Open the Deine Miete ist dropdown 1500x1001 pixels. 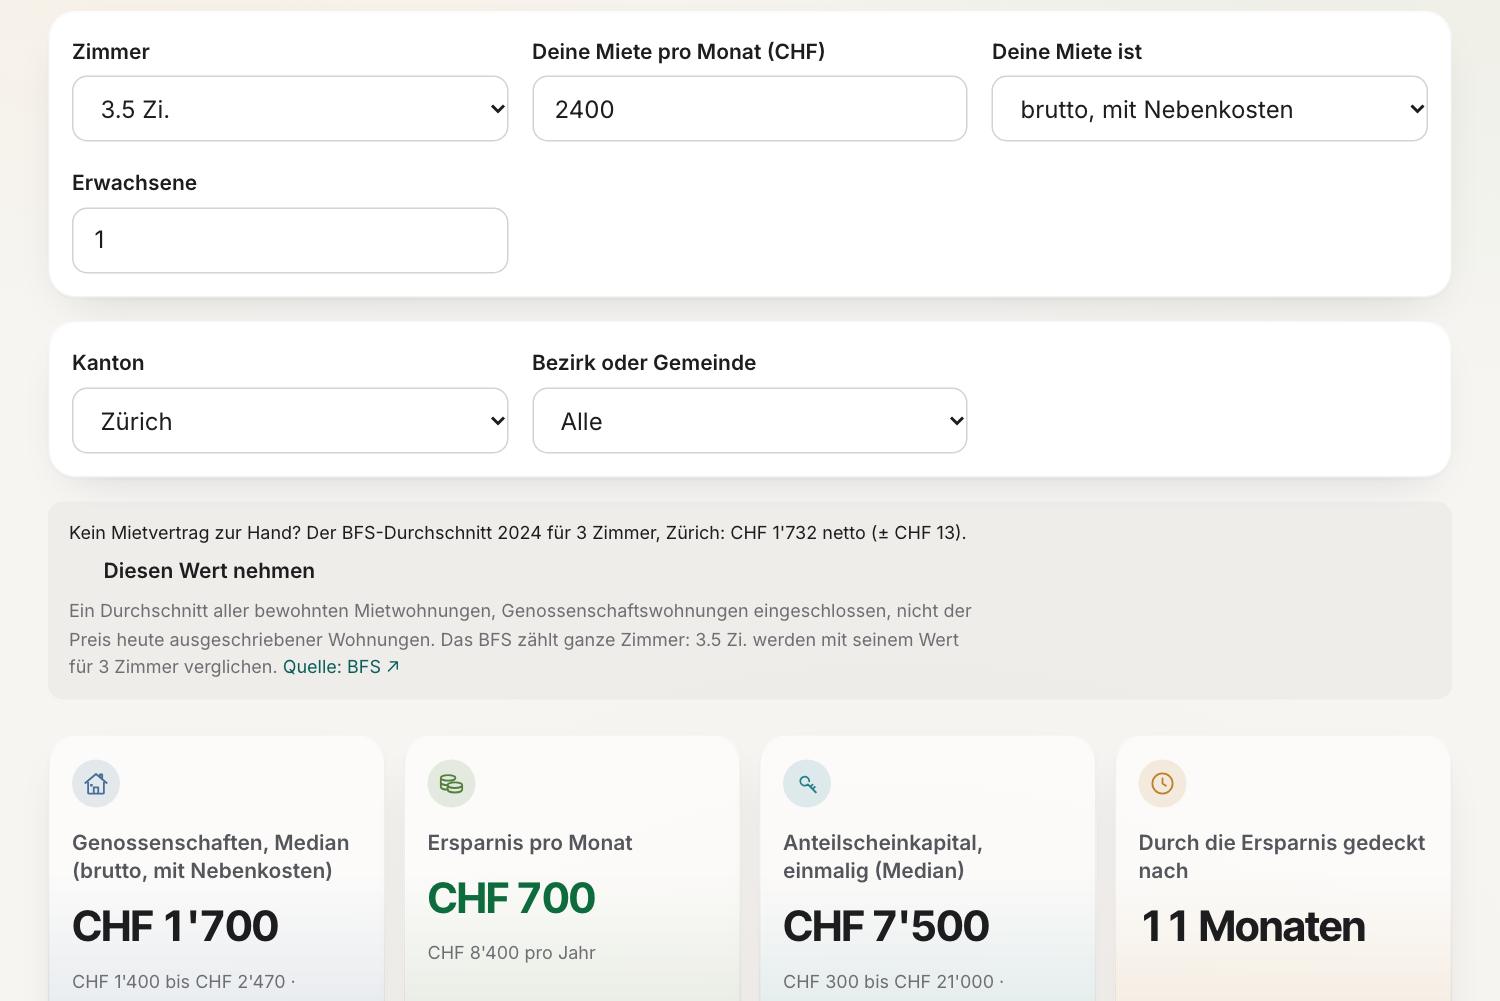[1209, 109]
